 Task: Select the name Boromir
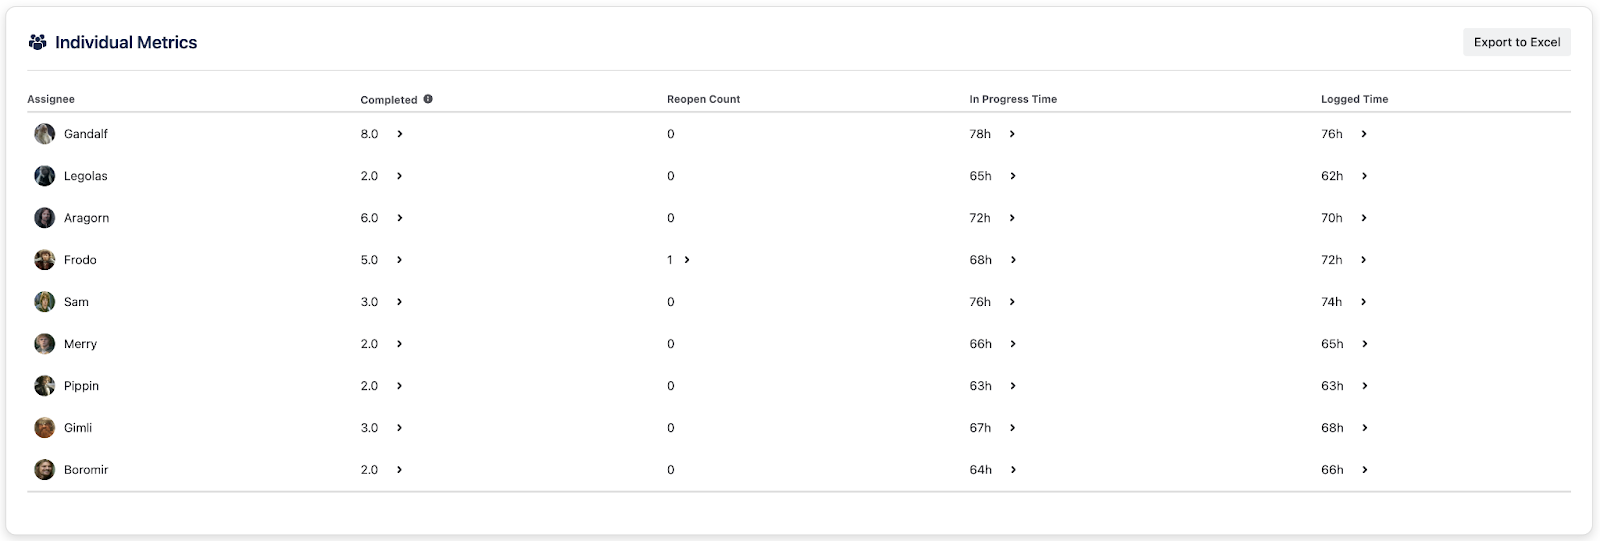(x=86, y=470)
